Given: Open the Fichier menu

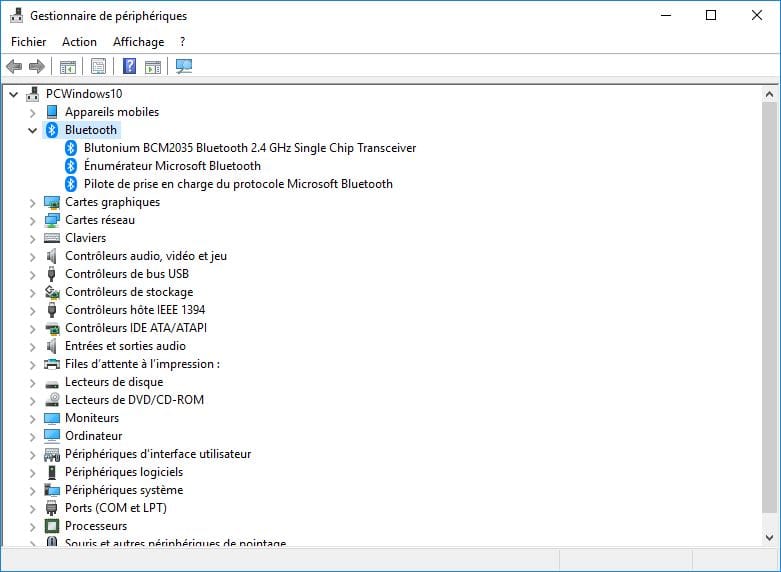Looking at the screenshot, I should click(x=28, y=42).
